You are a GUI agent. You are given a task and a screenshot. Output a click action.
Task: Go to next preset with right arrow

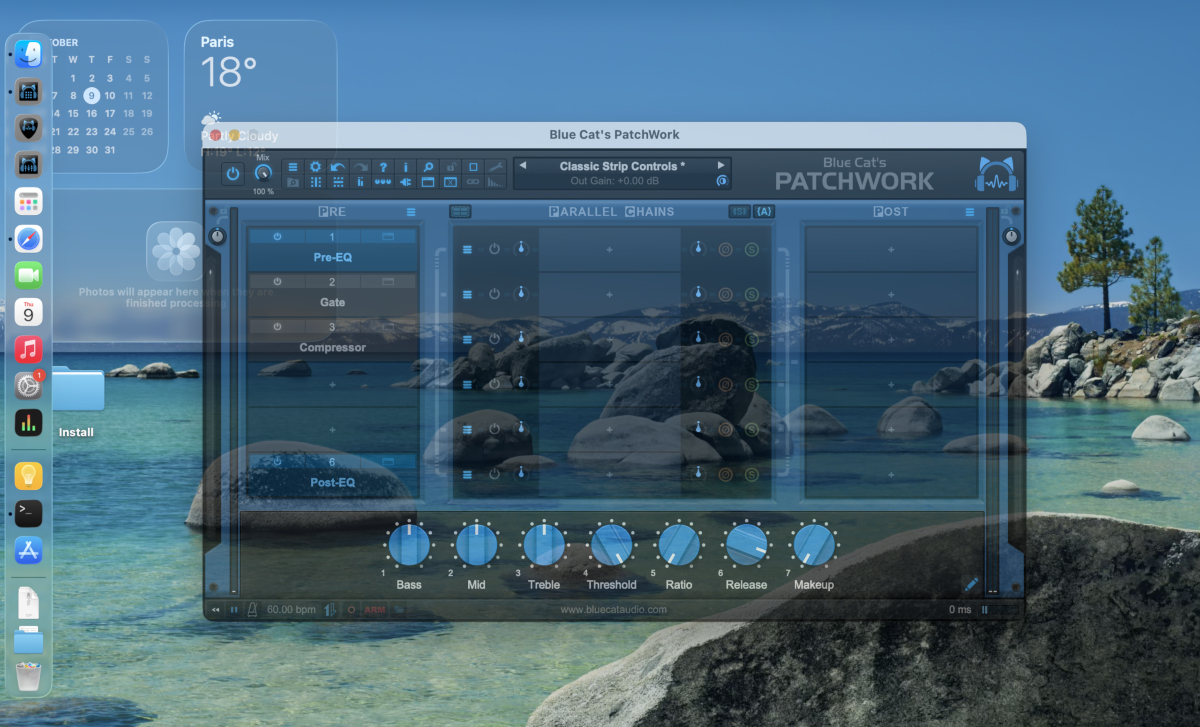click(x=720, y=165)
